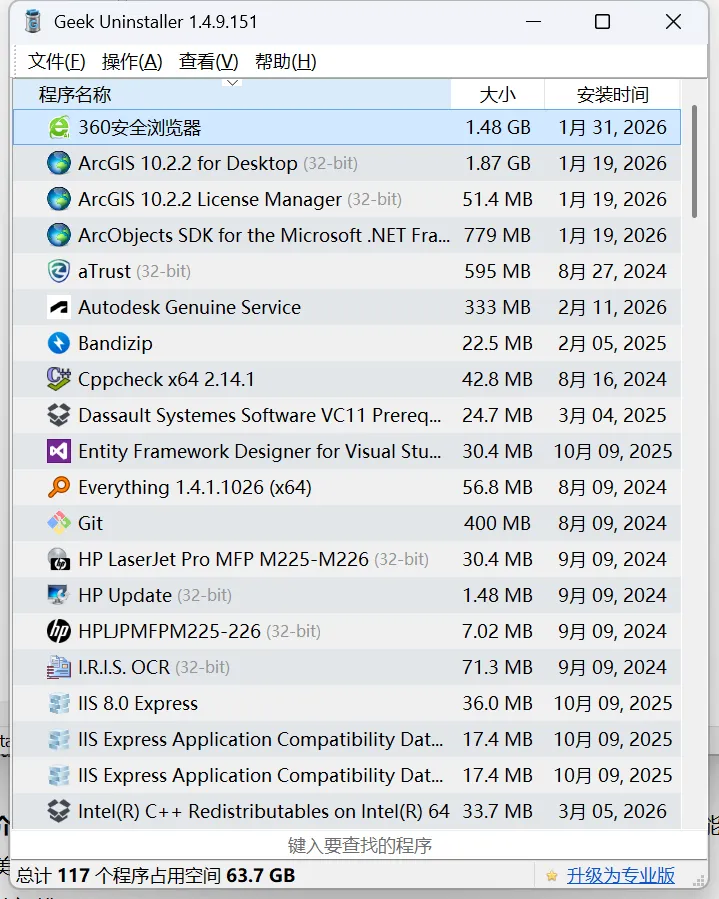This screenshot has height=899, width=719.
Task: Click the Git colorful icon
Action: point(58,523)
